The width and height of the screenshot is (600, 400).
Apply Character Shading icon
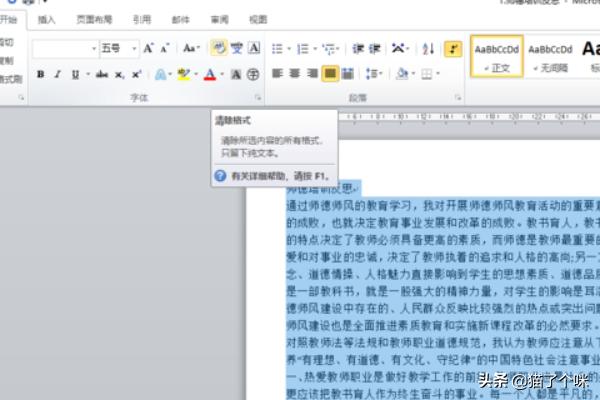pyautogui.click(x=236, y=74)
